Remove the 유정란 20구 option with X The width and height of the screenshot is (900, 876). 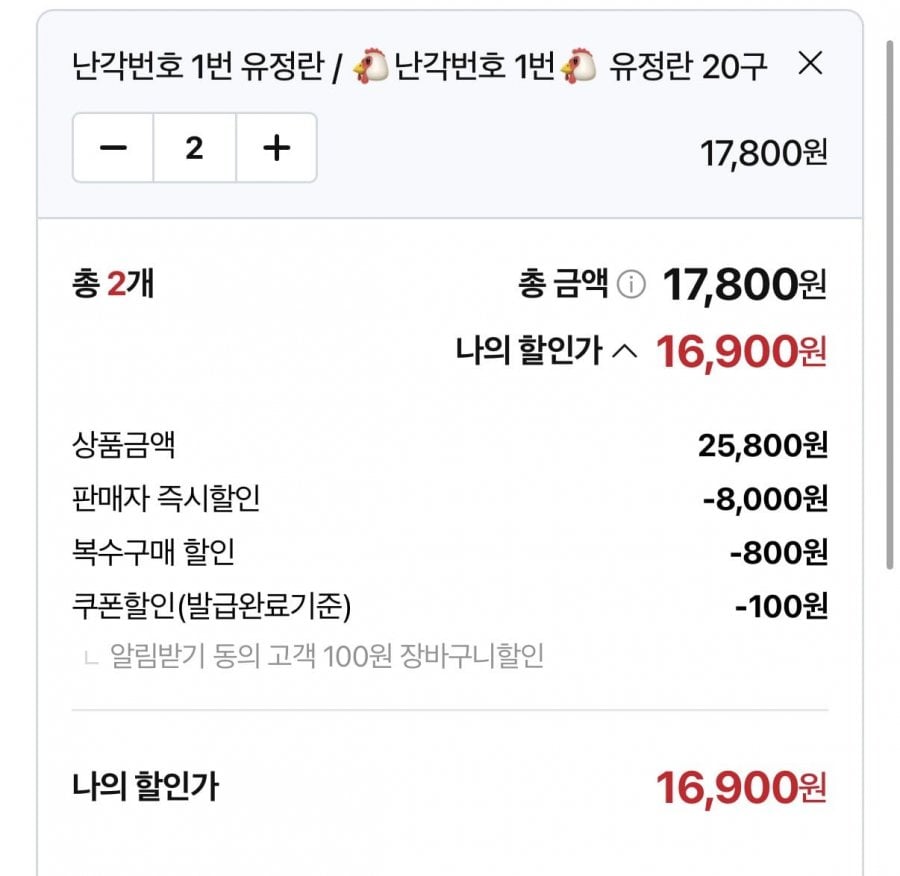[810, 63]
